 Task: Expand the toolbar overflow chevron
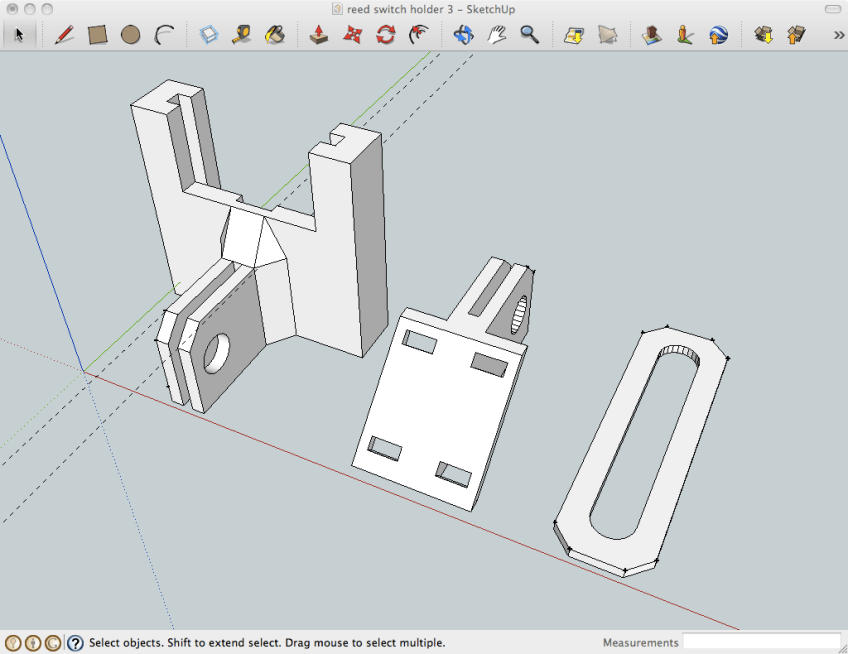pyautogui.click(x=838, y=35)
